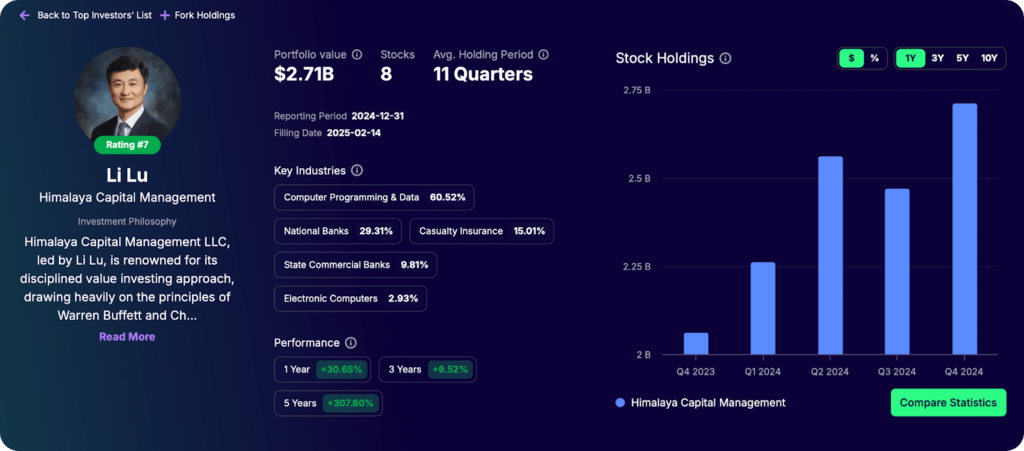
Task: Click the Q2 2024 chart bar
Action: tap(830, 256)
